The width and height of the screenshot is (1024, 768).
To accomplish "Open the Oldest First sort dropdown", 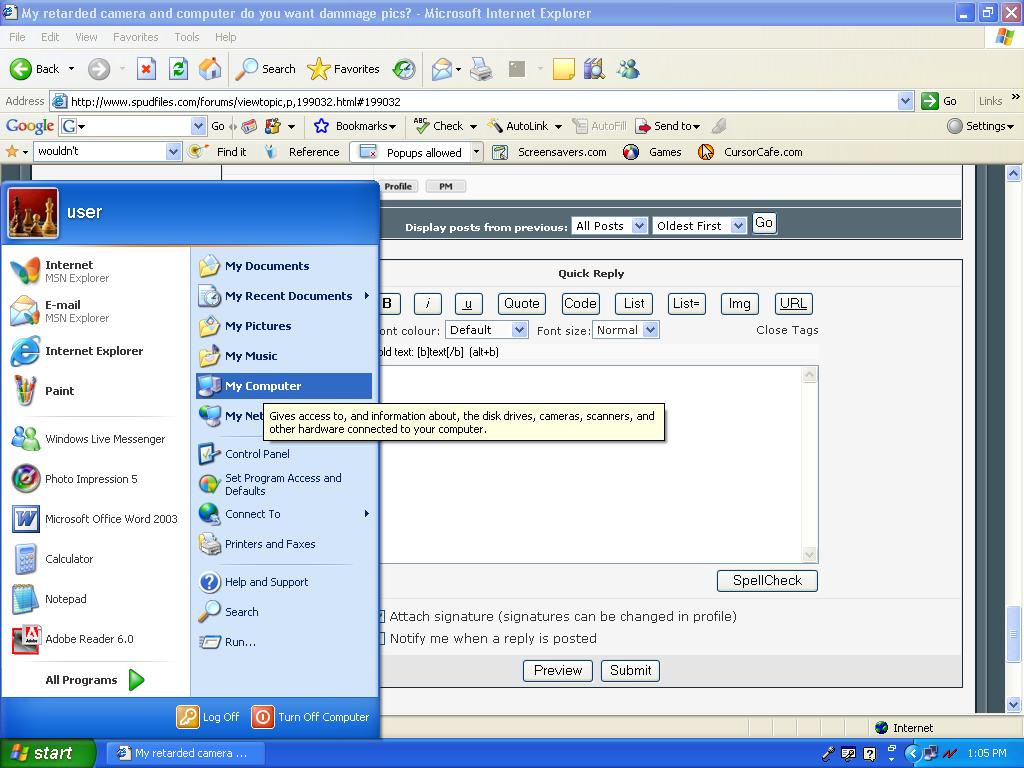I will coord(698,226).
